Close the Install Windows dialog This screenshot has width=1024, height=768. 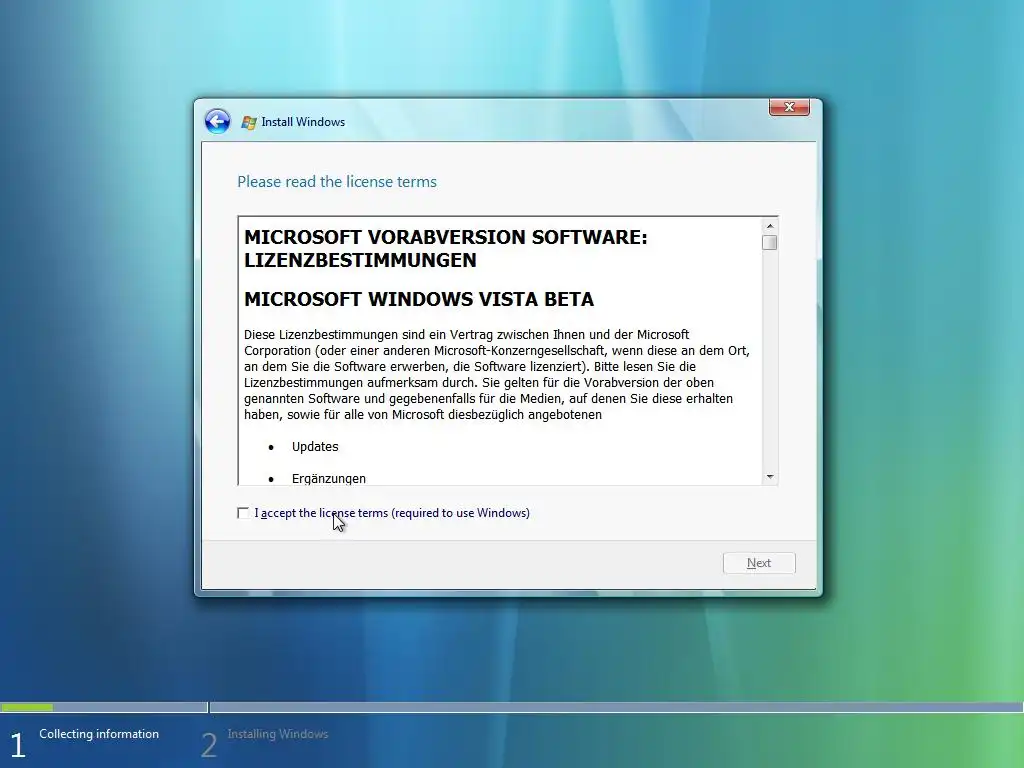[789, 107]
